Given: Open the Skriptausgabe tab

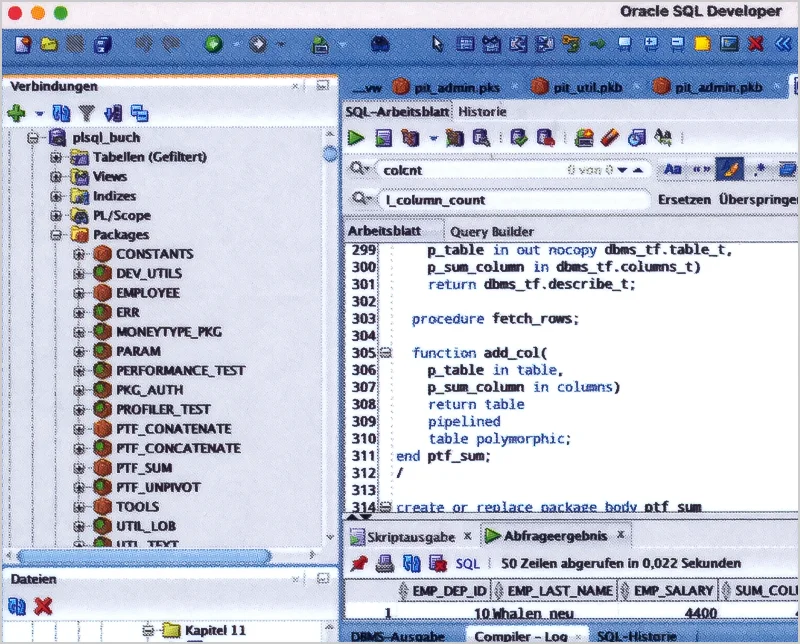Looking at the screenshot, I should tap(410, 536).
